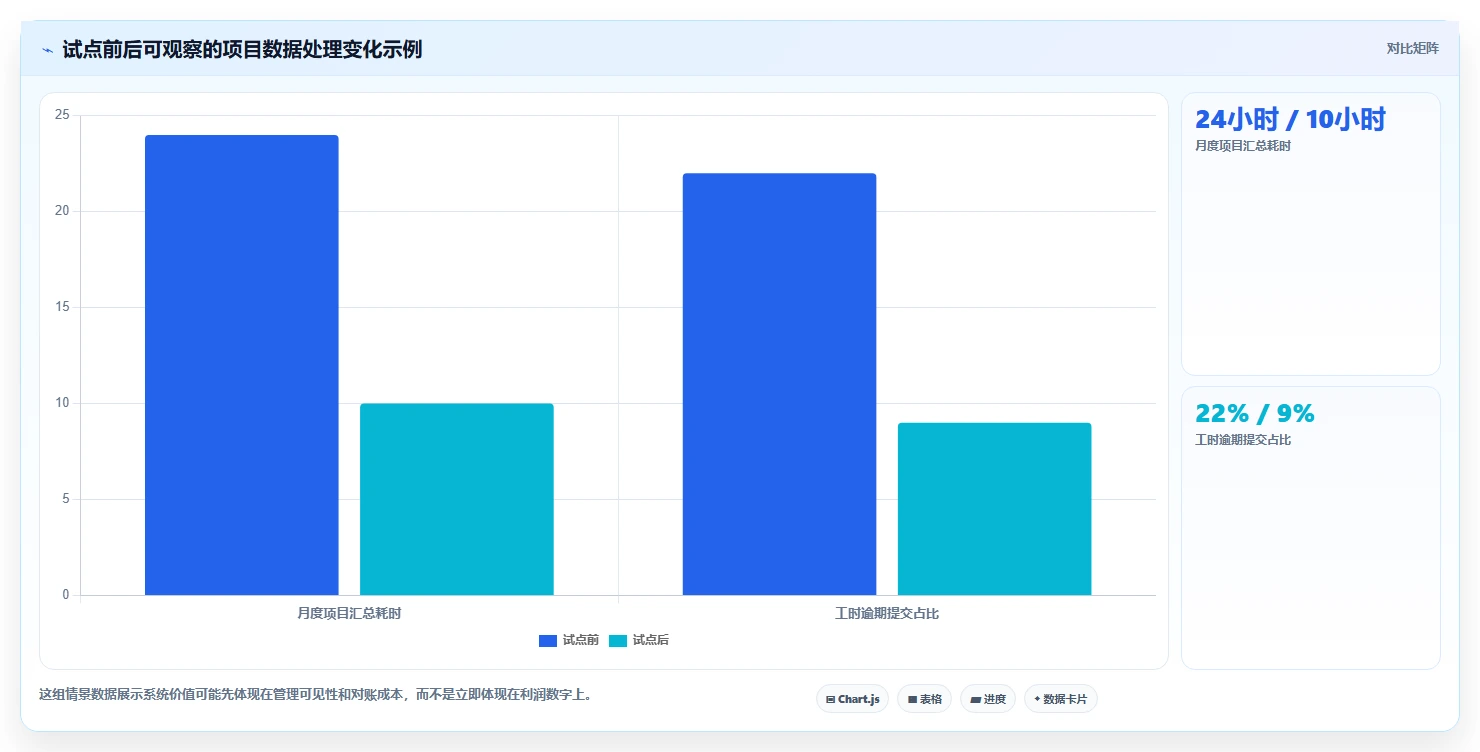The image size is (1480, 752).
Task: Click the cyan 试点后 legend color box
Action: 618,641
